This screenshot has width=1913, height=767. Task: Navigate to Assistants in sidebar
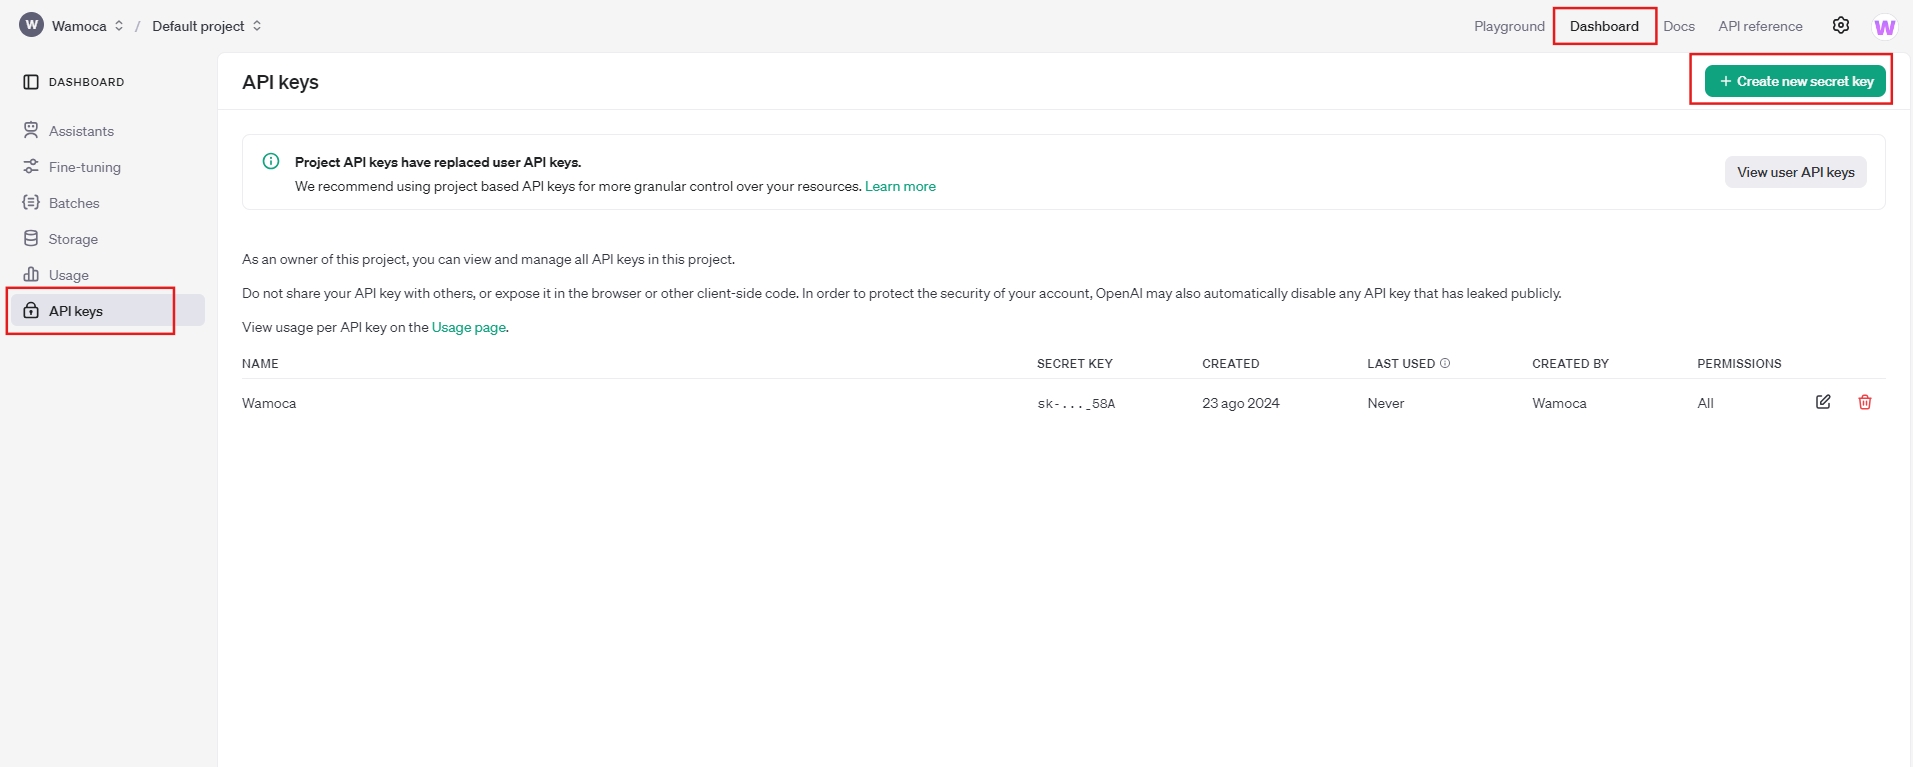click(81, 131)
